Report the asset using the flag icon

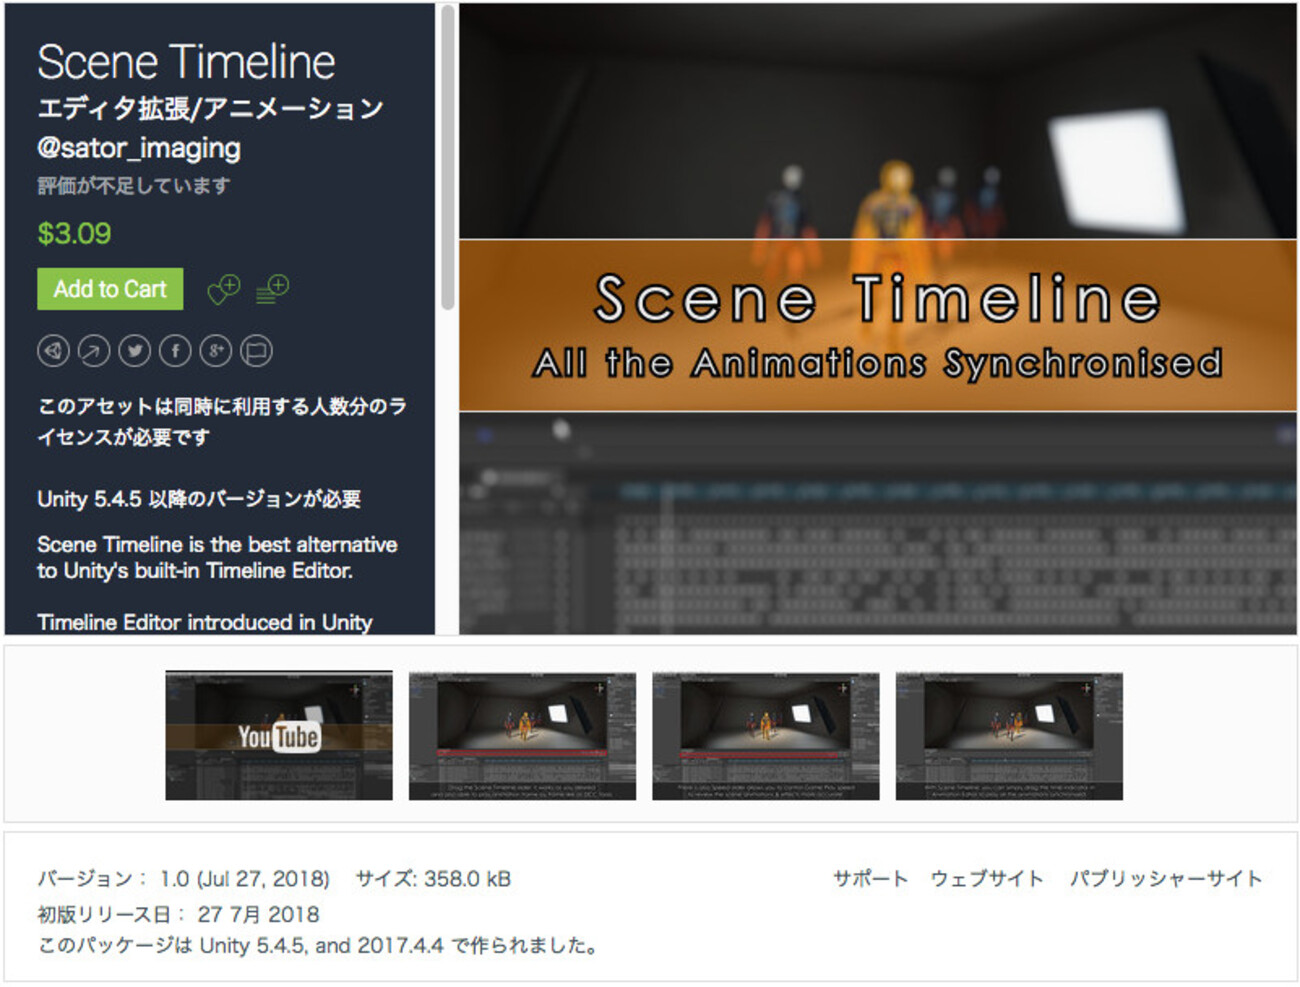[x=257, y=351]
